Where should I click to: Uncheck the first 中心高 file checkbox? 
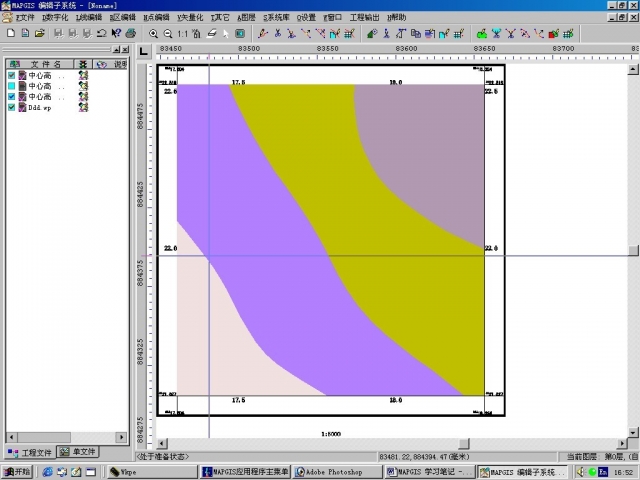point(11,75)
